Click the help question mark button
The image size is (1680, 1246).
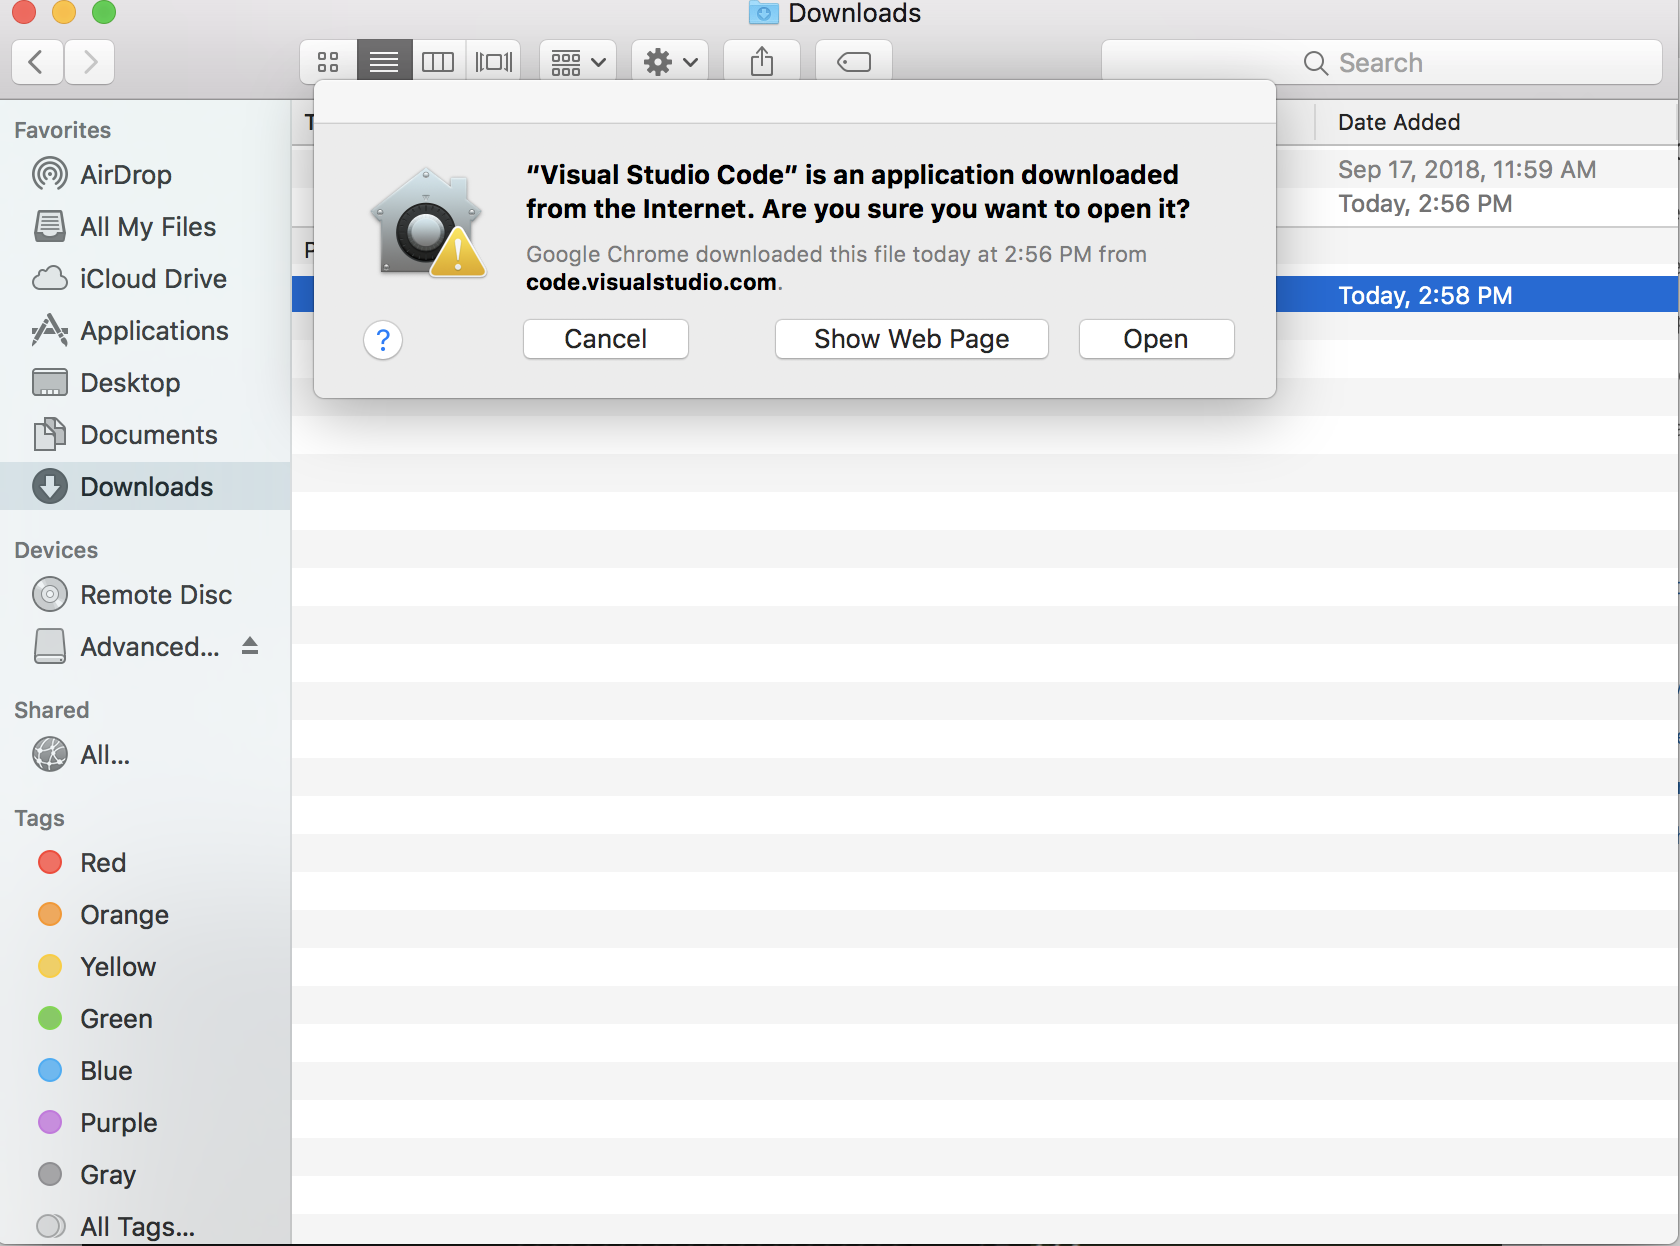point(383,340)
